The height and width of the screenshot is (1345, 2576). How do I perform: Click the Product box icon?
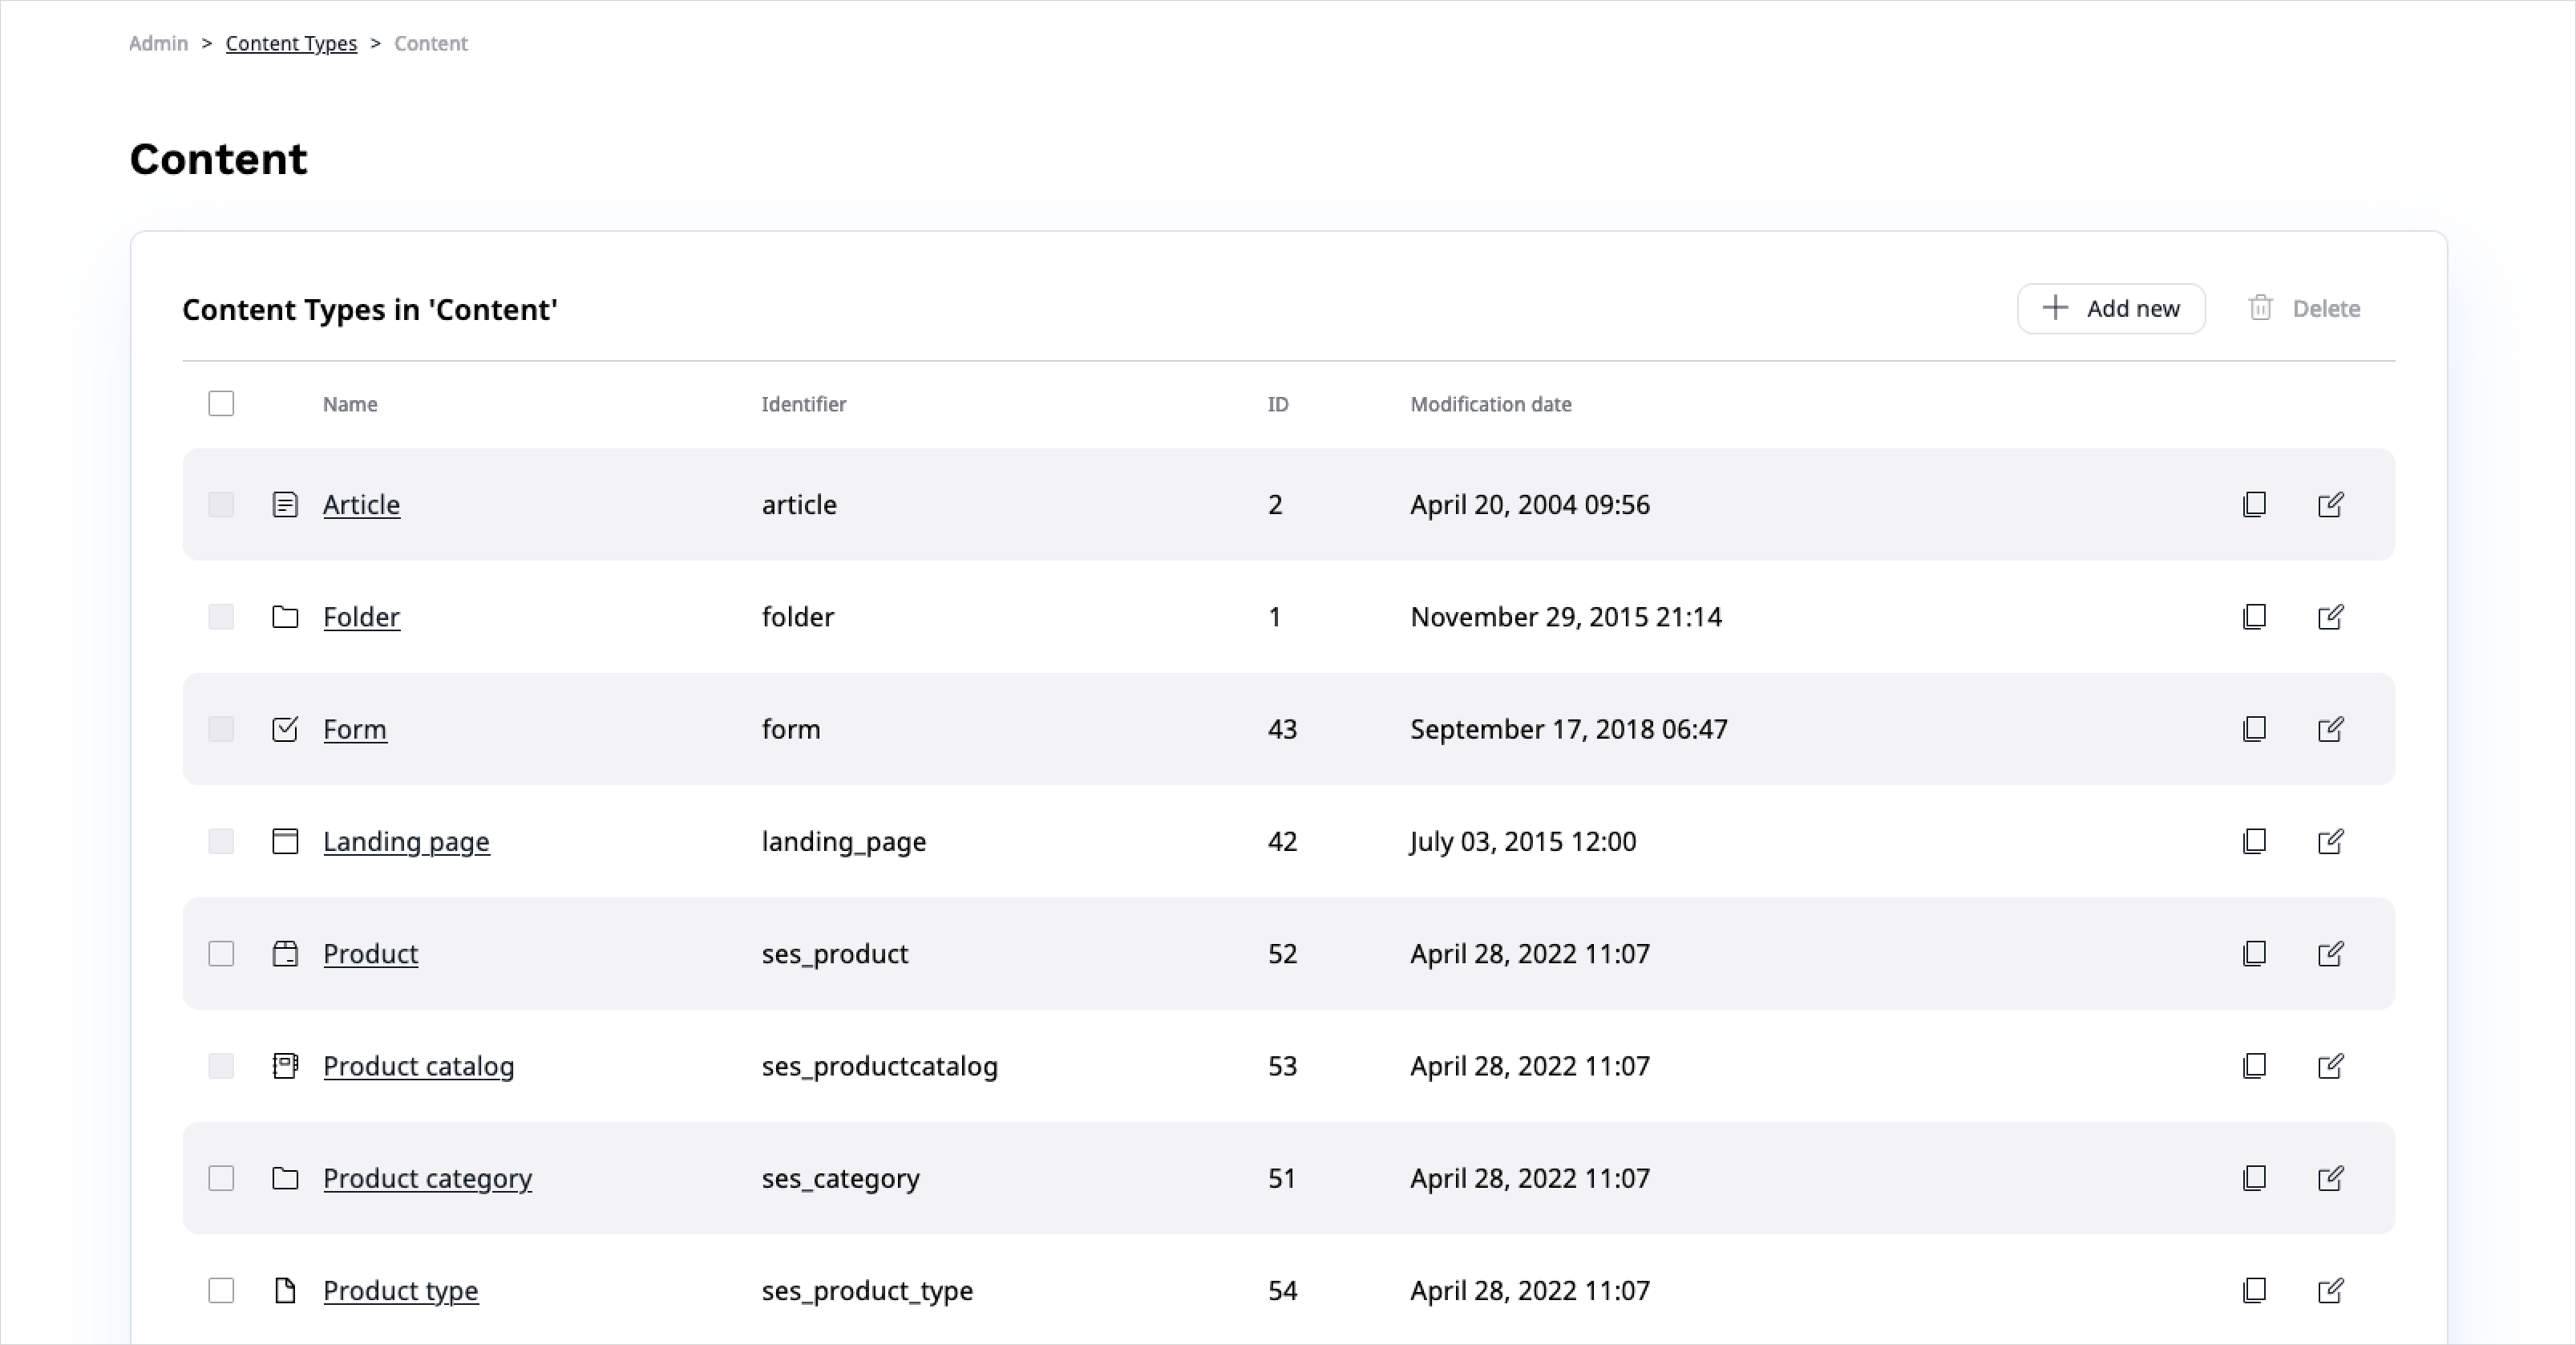point(285,953)
